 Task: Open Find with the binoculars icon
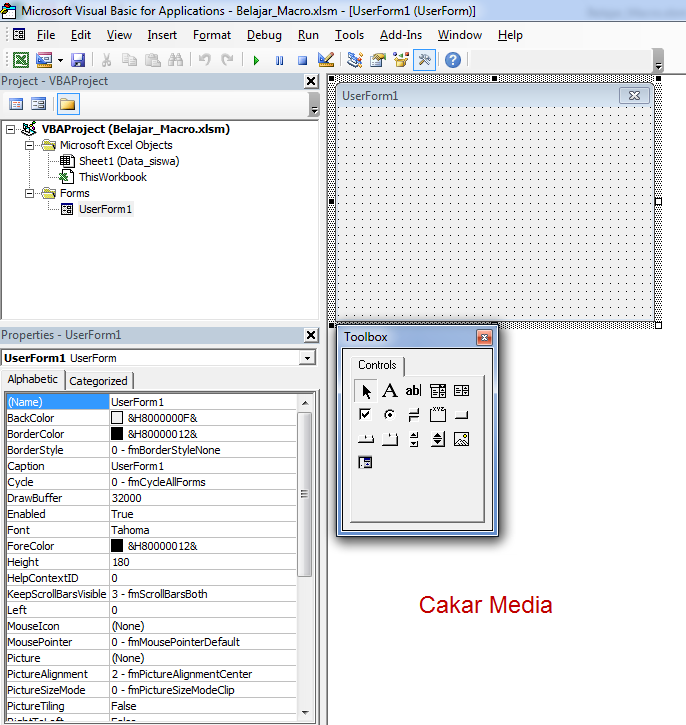(176, 60)
